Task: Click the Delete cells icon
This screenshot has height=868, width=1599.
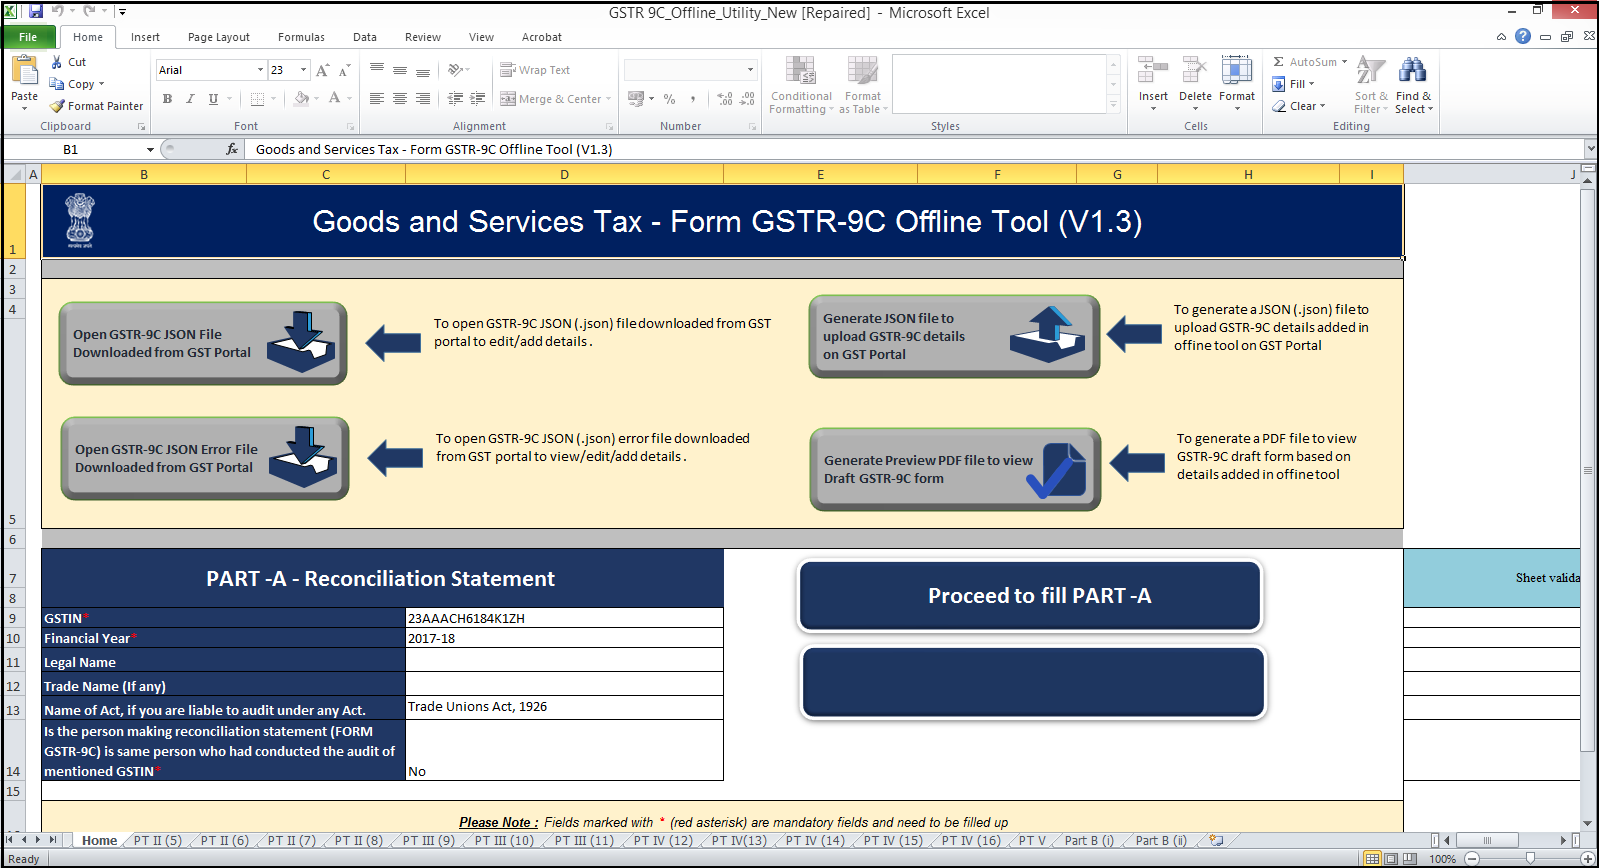Action: pyautogui.click(x=1195, y=70)
